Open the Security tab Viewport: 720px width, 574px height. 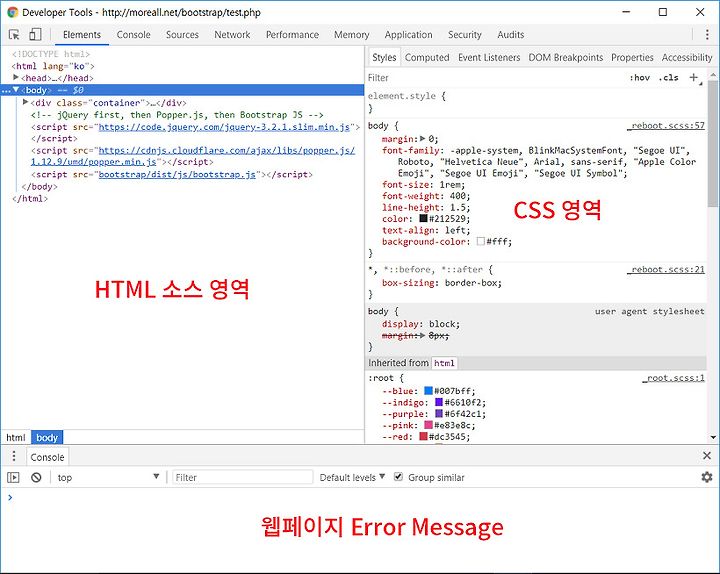pyautogui.click(x=465, y=34)
